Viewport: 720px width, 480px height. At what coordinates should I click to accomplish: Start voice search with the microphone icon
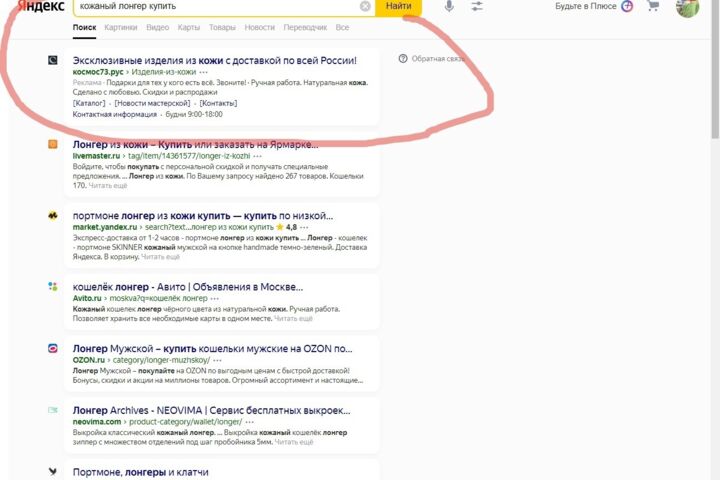(449, 6)
